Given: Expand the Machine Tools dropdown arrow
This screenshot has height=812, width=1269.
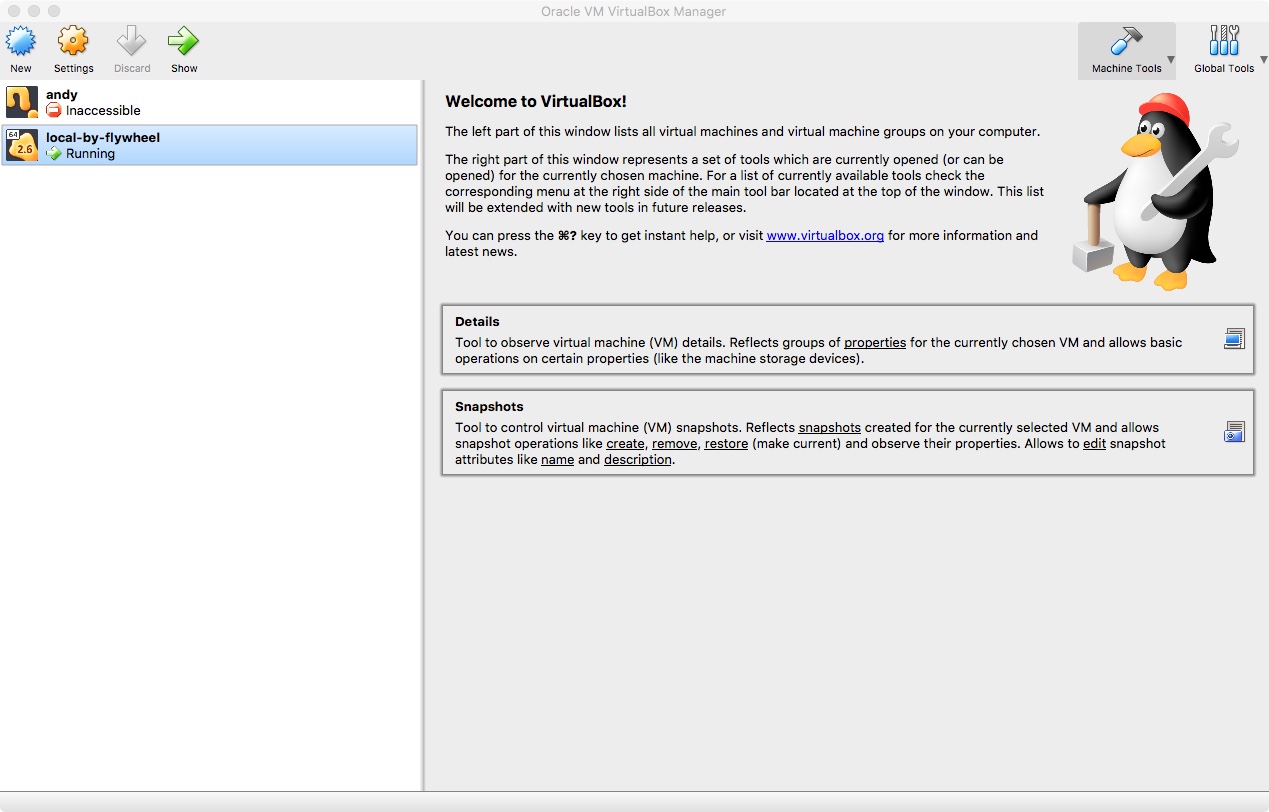Looking at the screenshot, I should click(1171, 60).
